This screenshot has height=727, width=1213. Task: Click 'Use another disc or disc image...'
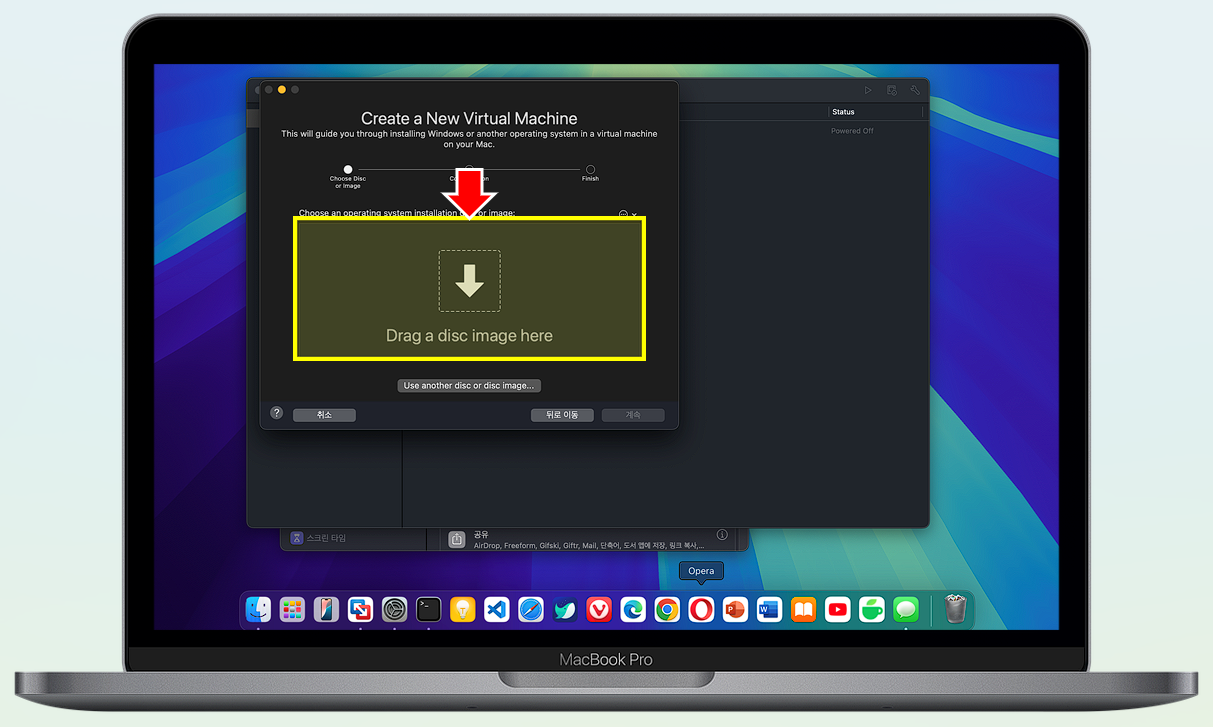click(x=468, y=385)
